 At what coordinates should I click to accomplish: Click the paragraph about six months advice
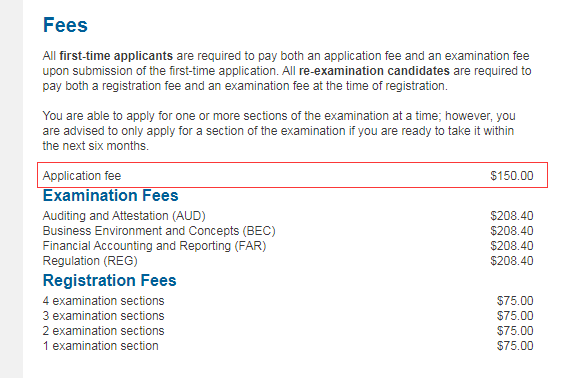pyautogui.click(x=279, y=131)
